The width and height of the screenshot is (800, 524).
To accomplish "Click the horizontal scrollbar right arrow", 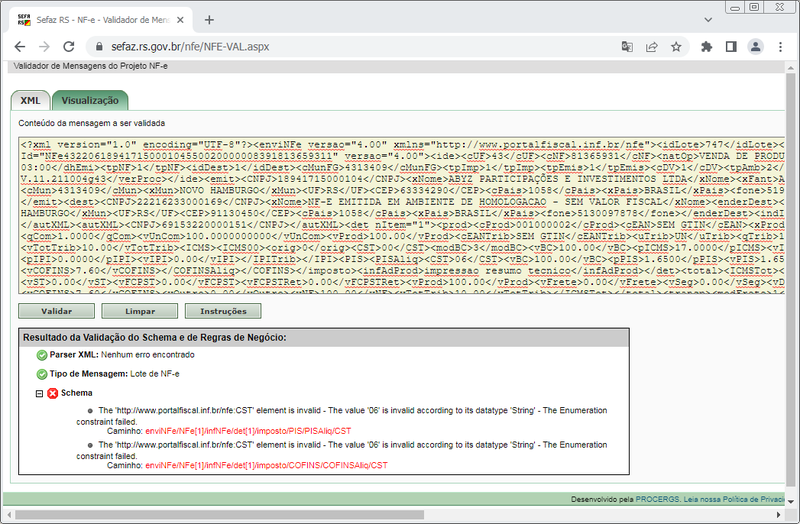I will click(779, 515).
